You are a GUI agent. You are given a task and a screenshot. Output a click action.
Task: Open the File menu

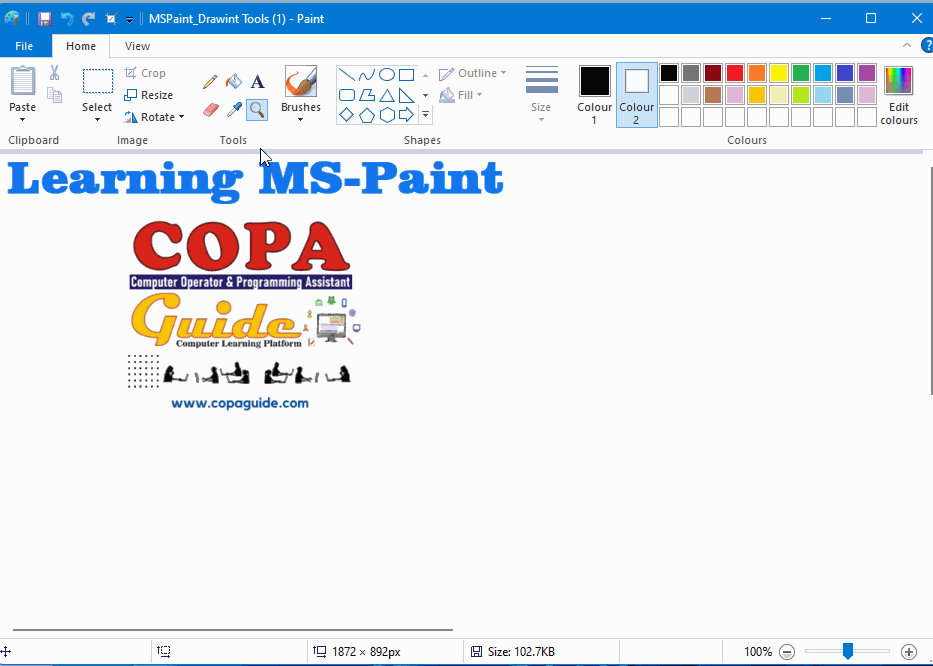click(24, 46)
